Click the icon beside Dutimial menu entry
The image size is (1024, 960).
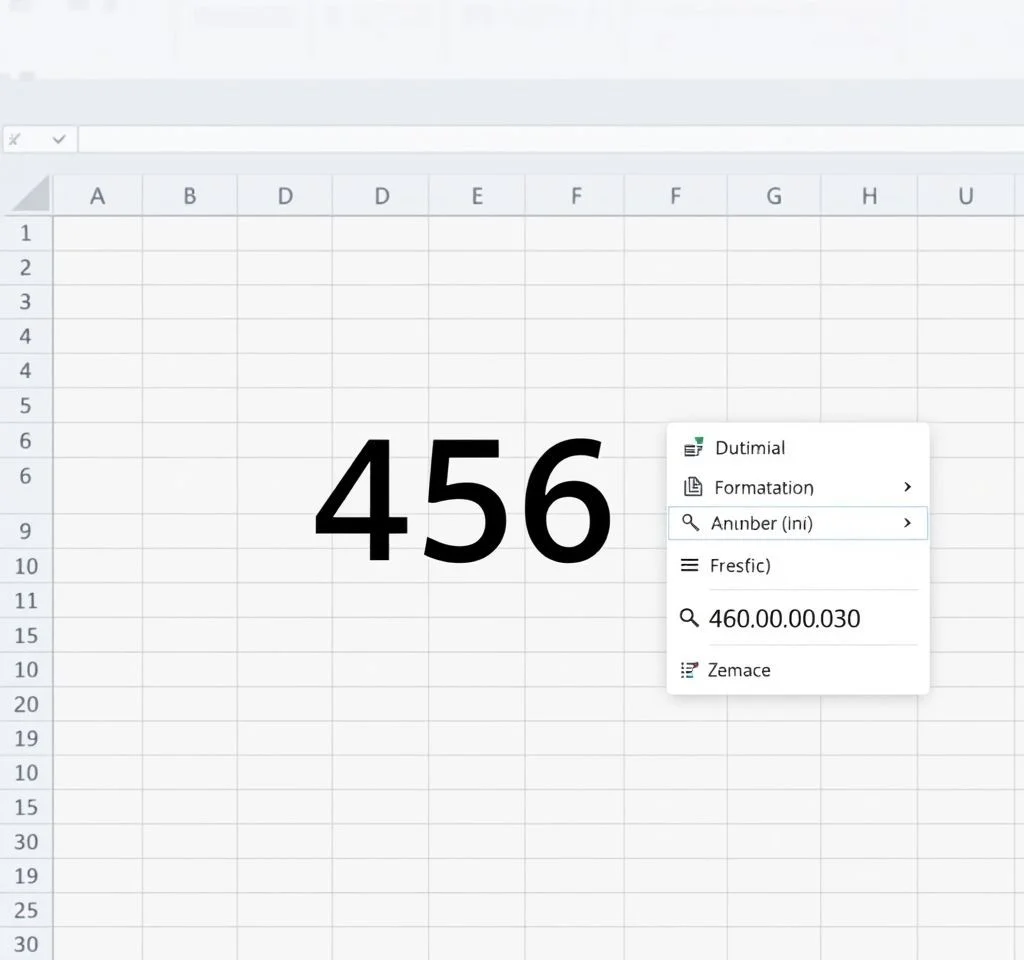[x=692, y=448]
